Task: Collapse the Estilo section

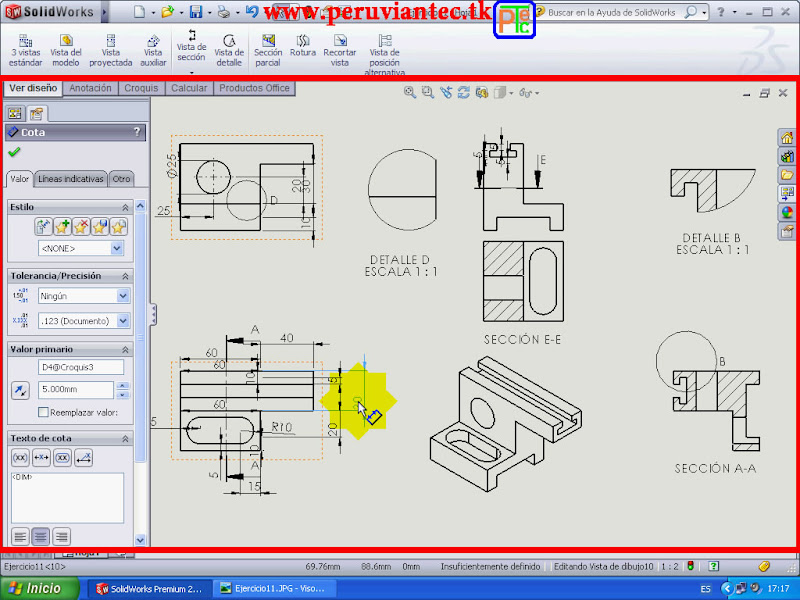Action: (125, 207)
